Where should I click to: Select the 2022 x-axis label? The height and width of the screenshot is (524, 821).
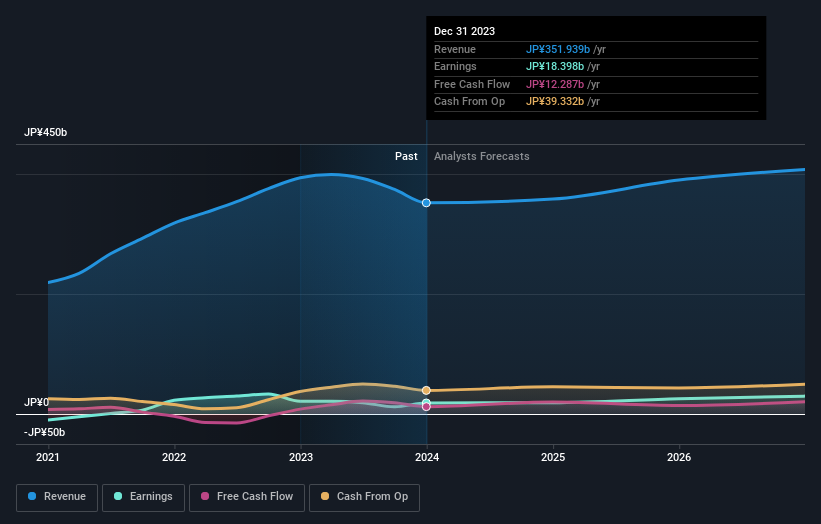point(174,458)
